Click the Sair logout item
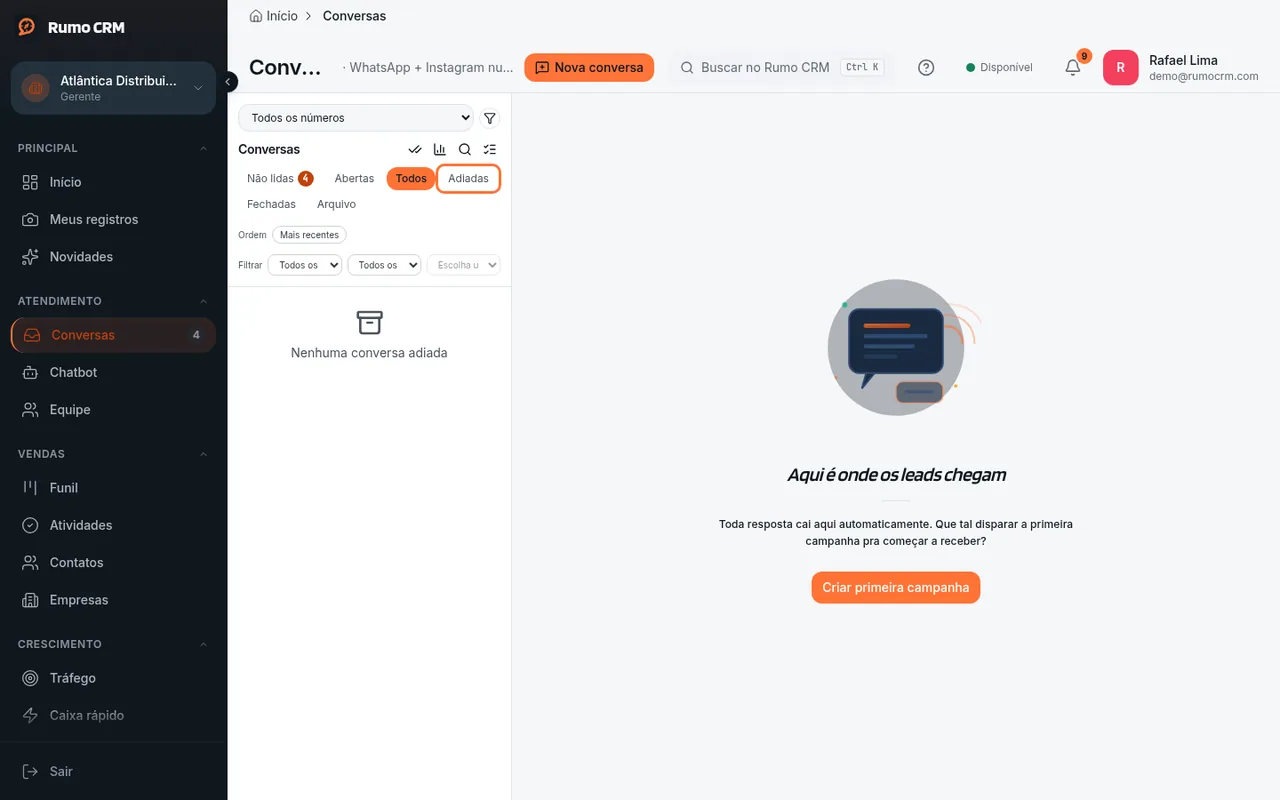1280x800 pixels. 113,771
